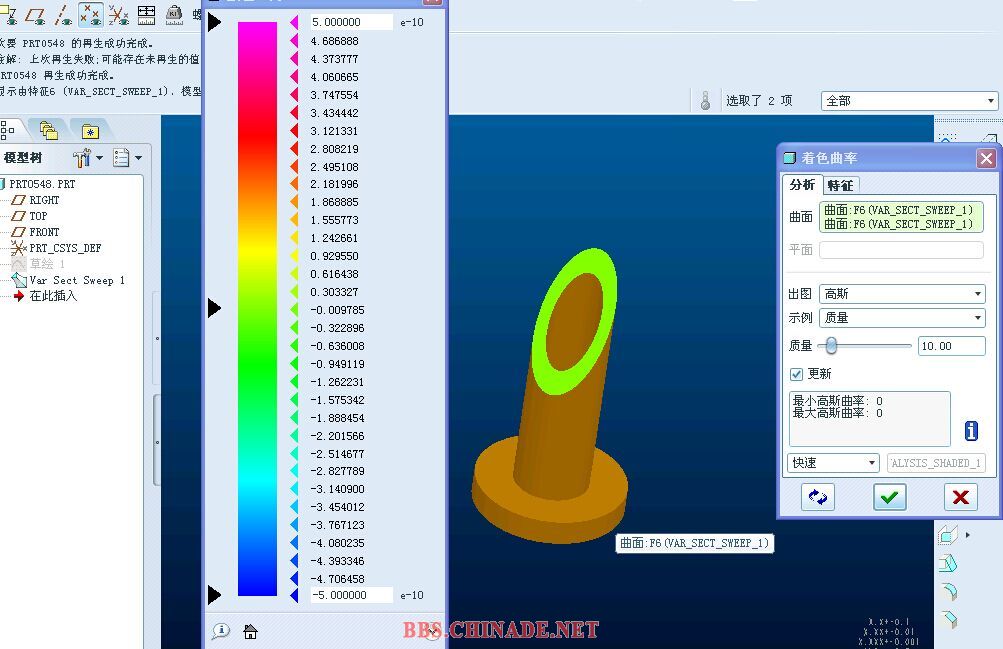
Task: Select the 分析 tab
Action: point(802,185)
